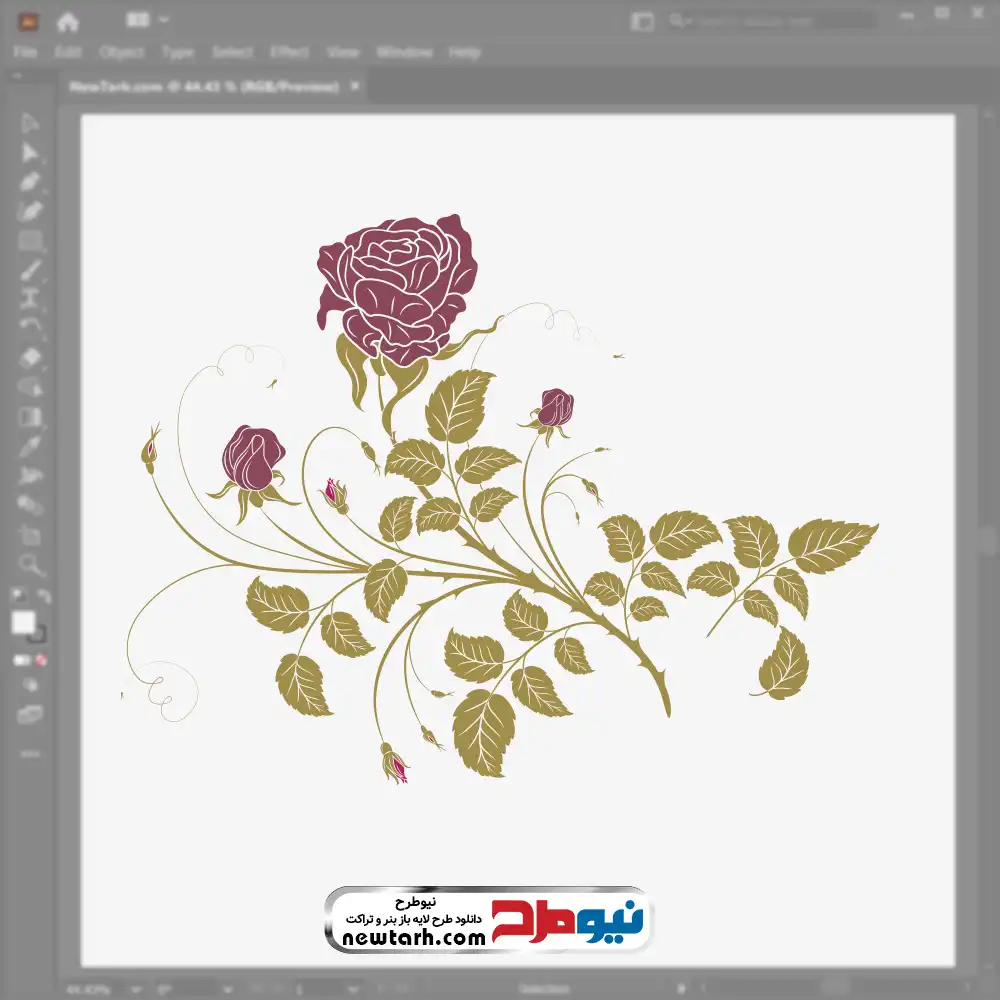Select the Artboard tool

coord(30,535)
